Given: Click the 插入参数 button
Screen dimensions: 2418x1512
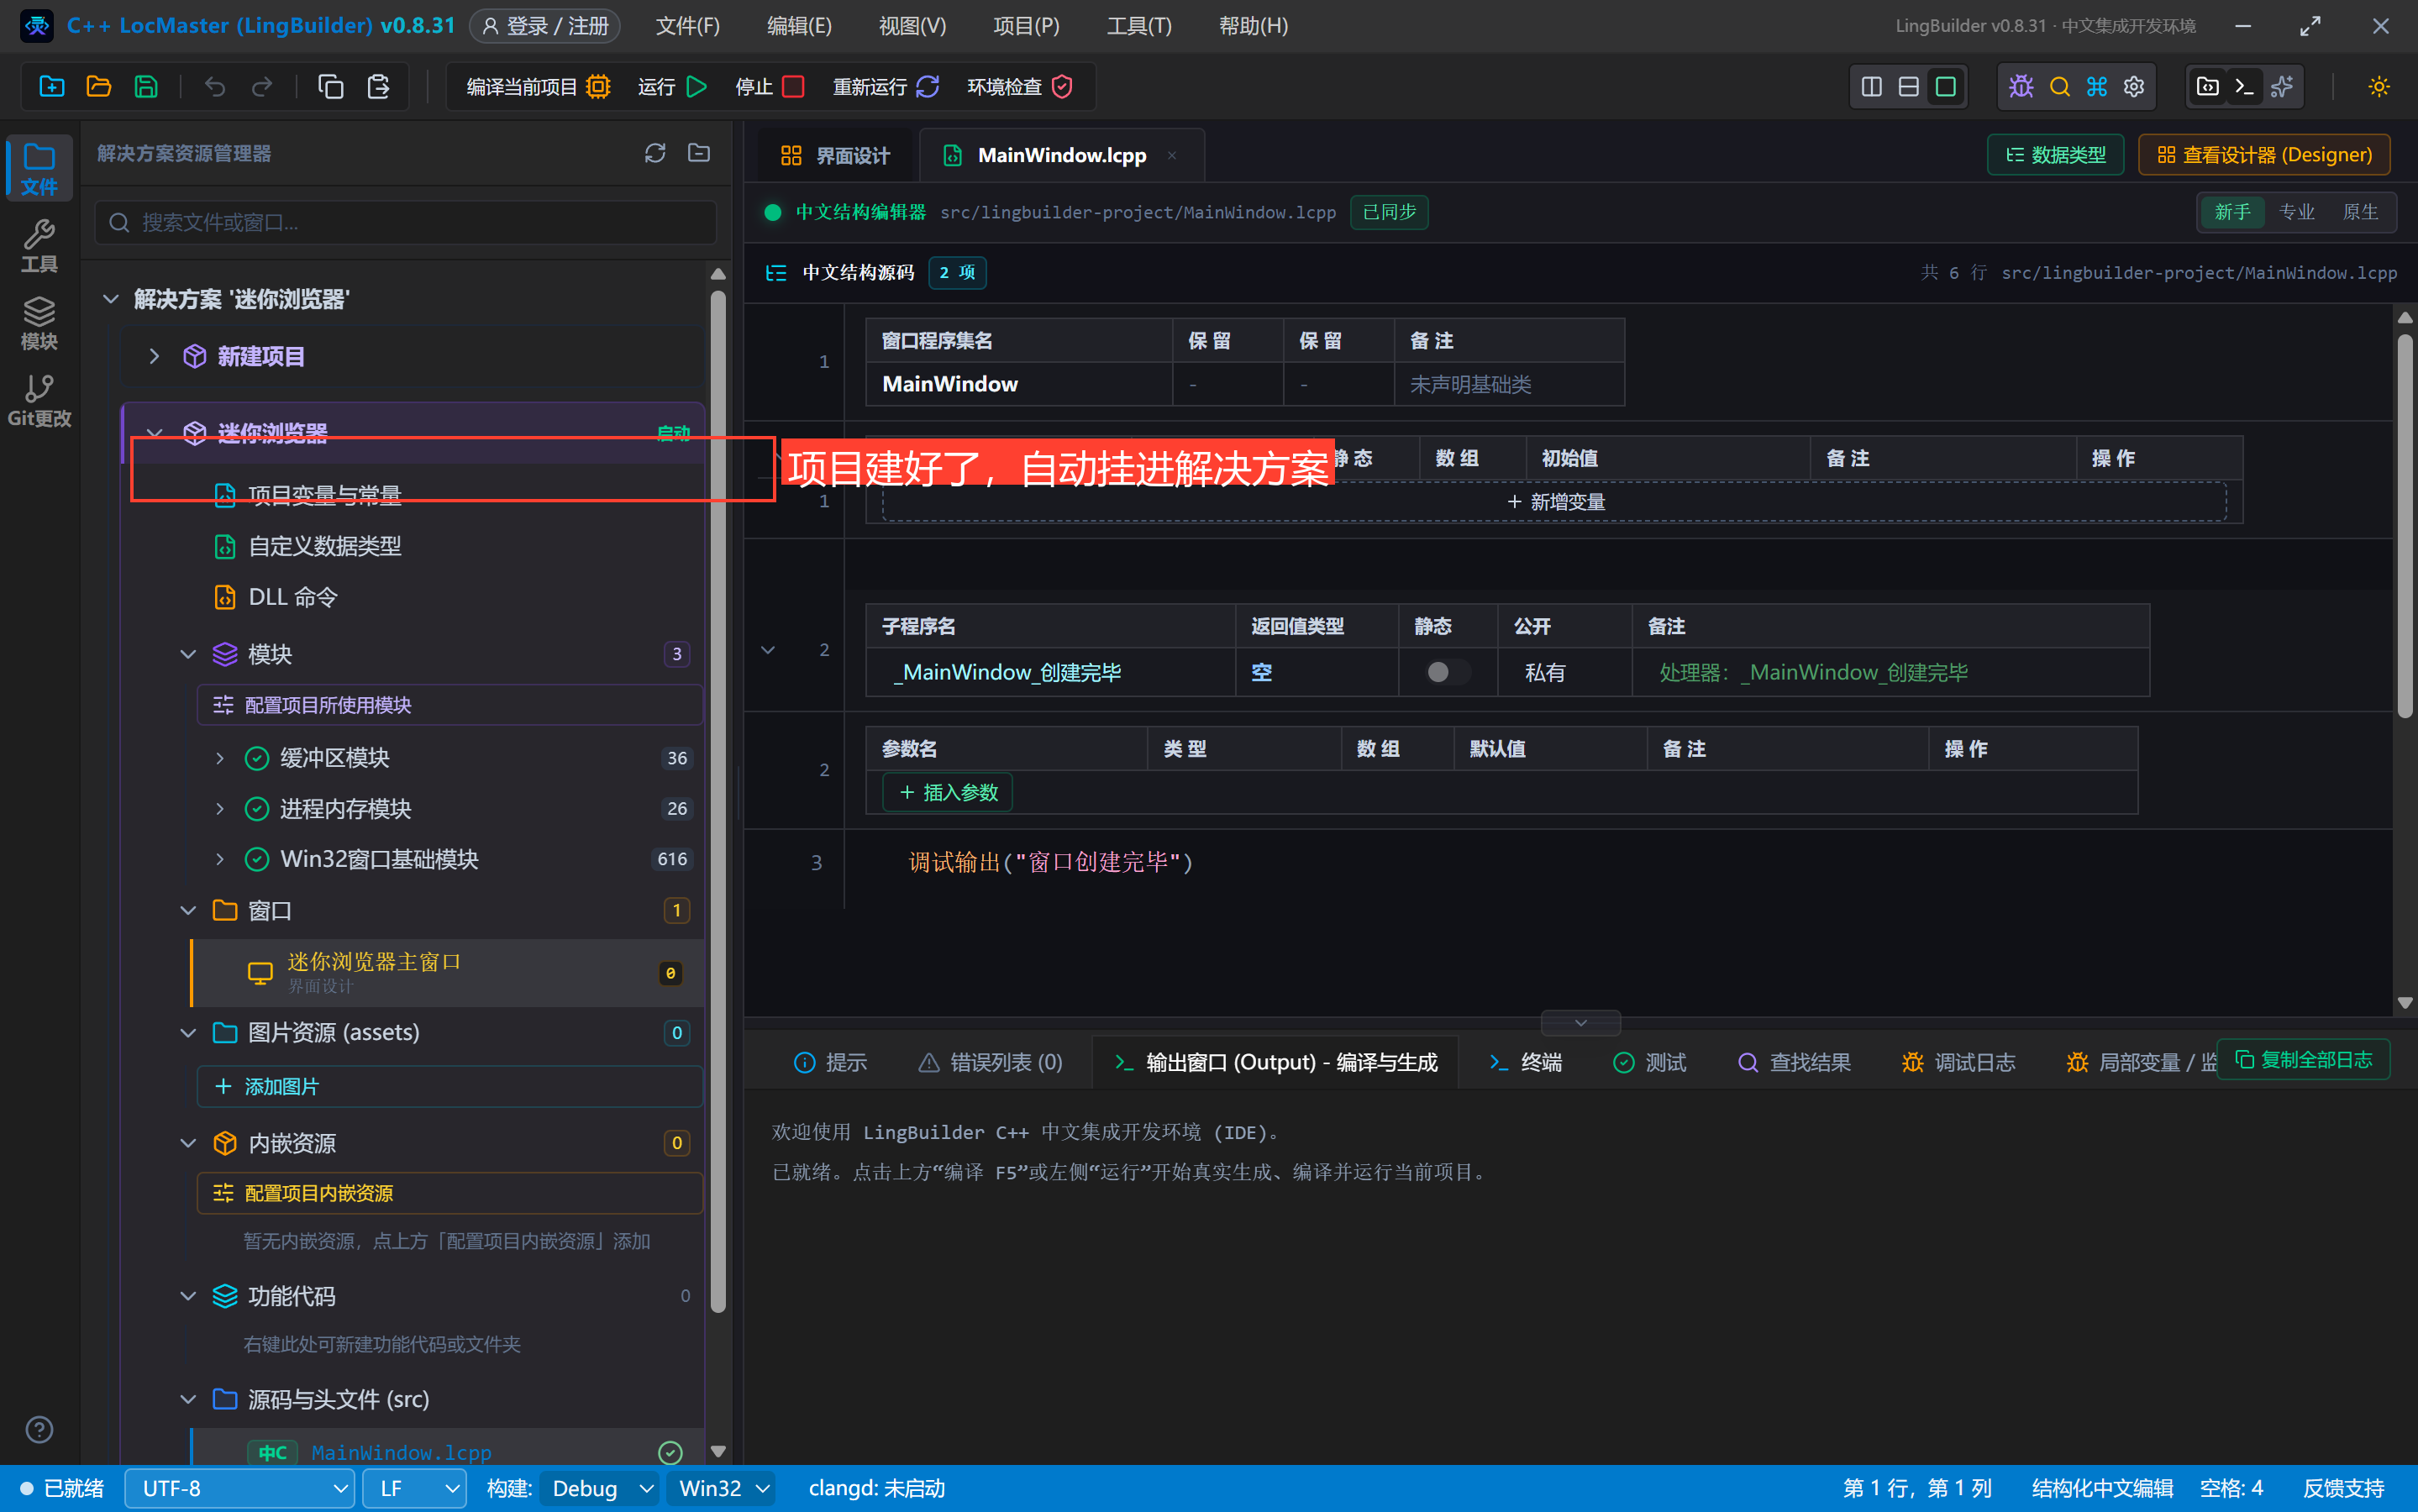Looking at the screenshot, I should (x=948, y=792).
